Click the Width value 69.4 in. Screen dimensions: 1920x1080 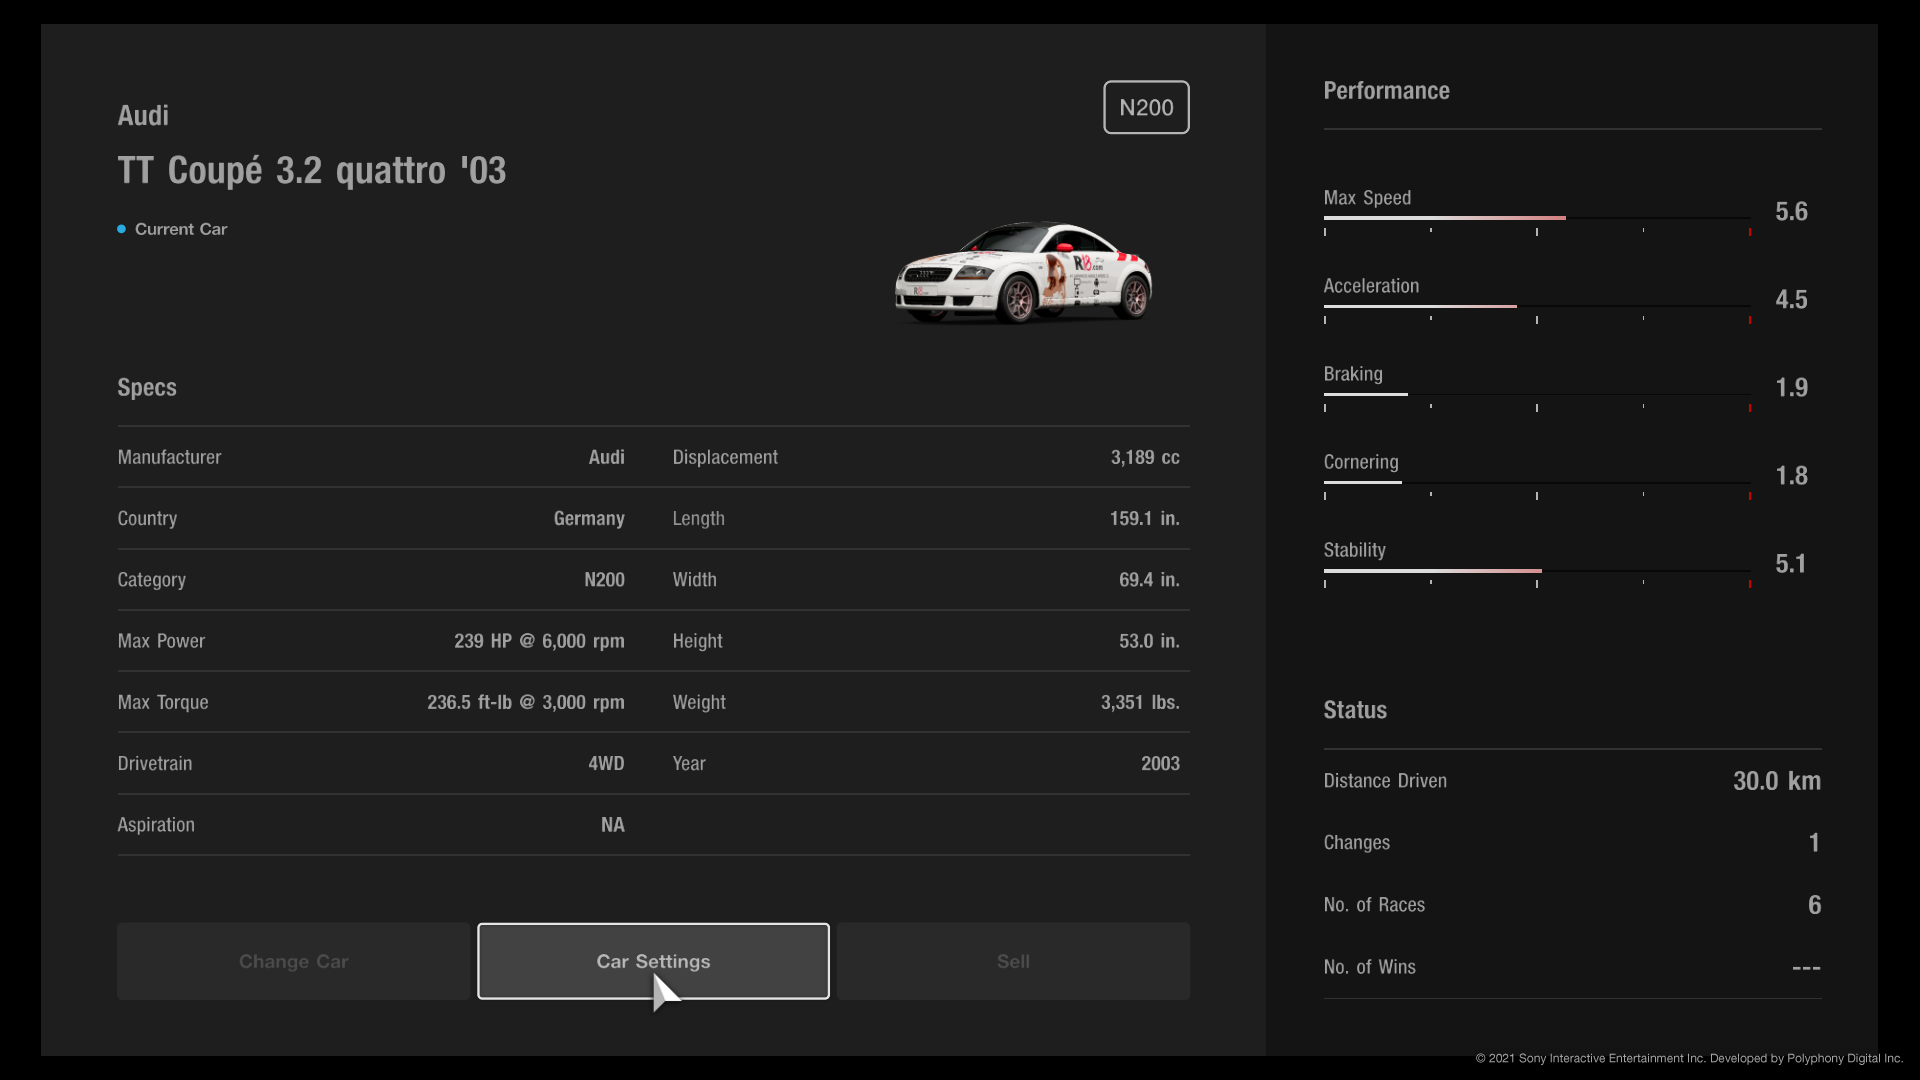(x=1149, y=580)
